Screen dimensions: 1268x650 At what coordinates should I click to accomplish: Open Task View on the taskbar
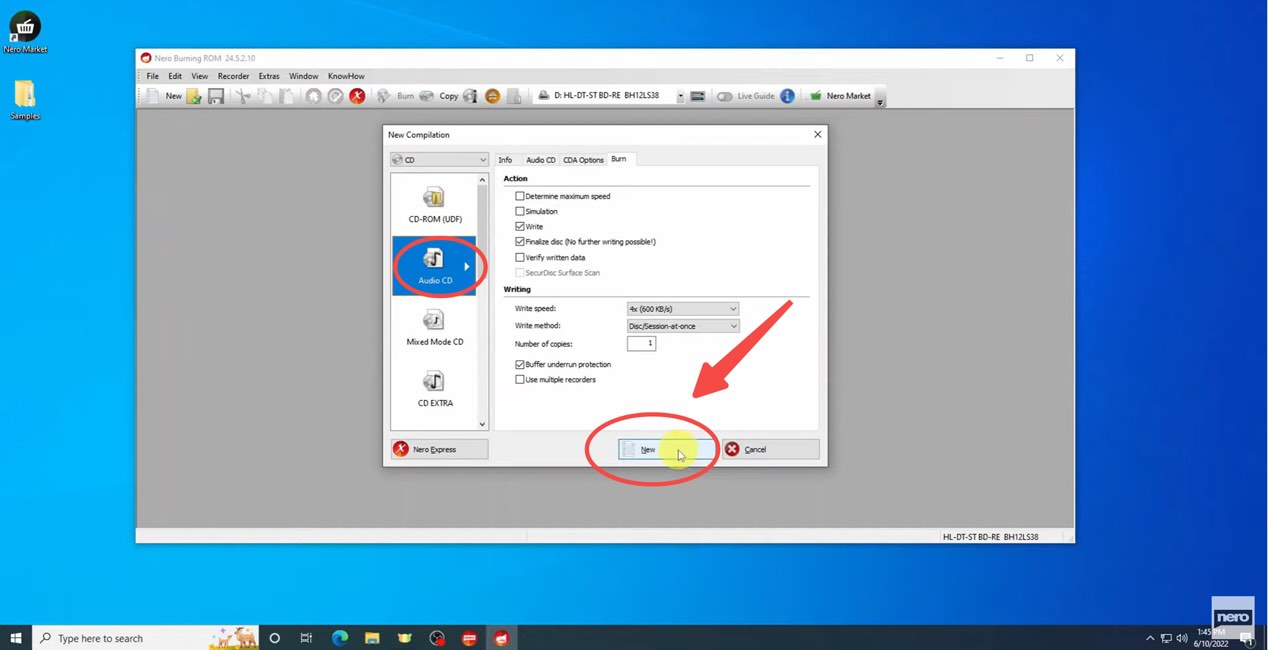(x=306, y=638)
